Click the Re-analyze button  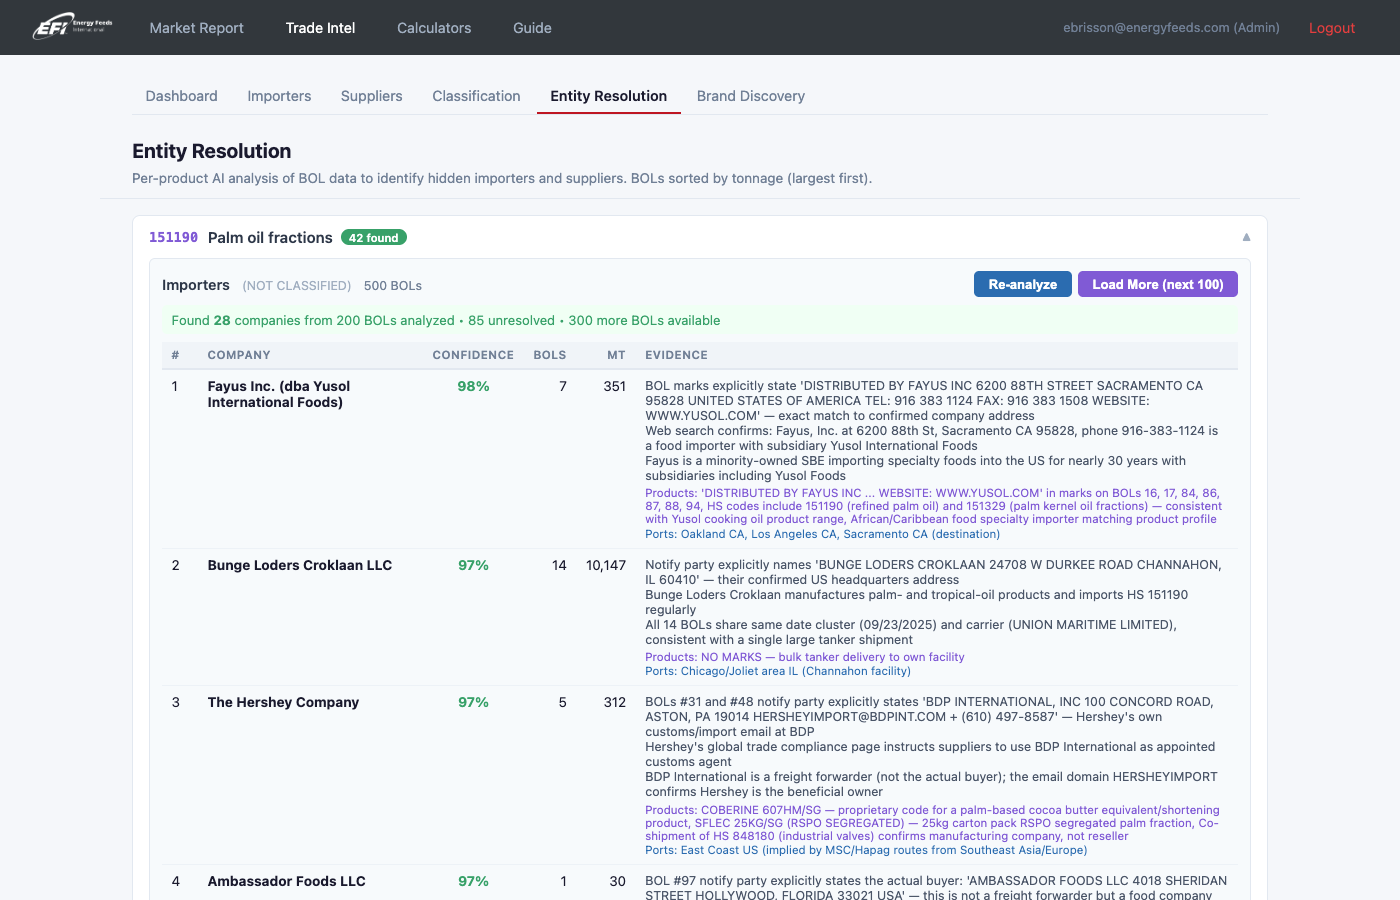click(1022, 284)
